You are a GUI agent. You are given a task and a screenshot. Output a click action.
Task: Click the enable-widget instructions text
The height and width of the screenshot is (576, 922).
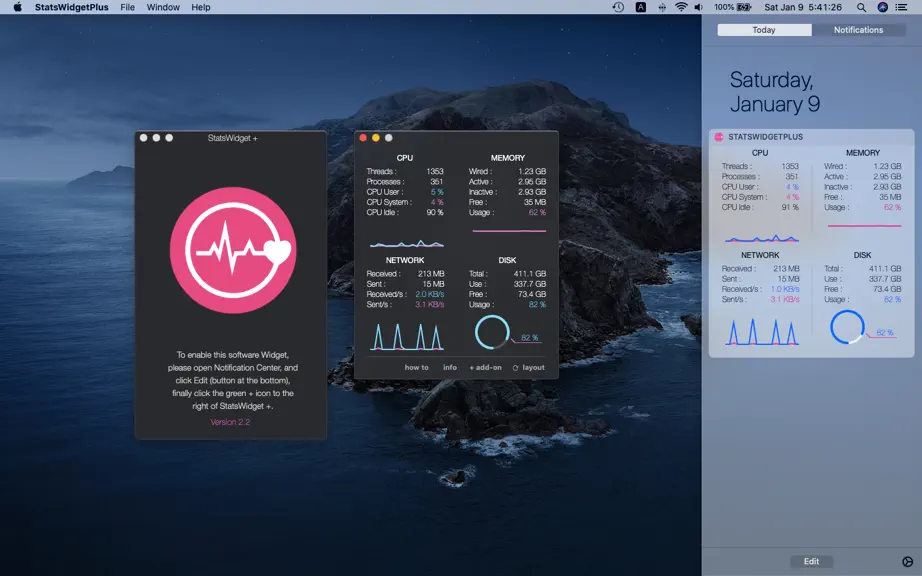point(232,380)
